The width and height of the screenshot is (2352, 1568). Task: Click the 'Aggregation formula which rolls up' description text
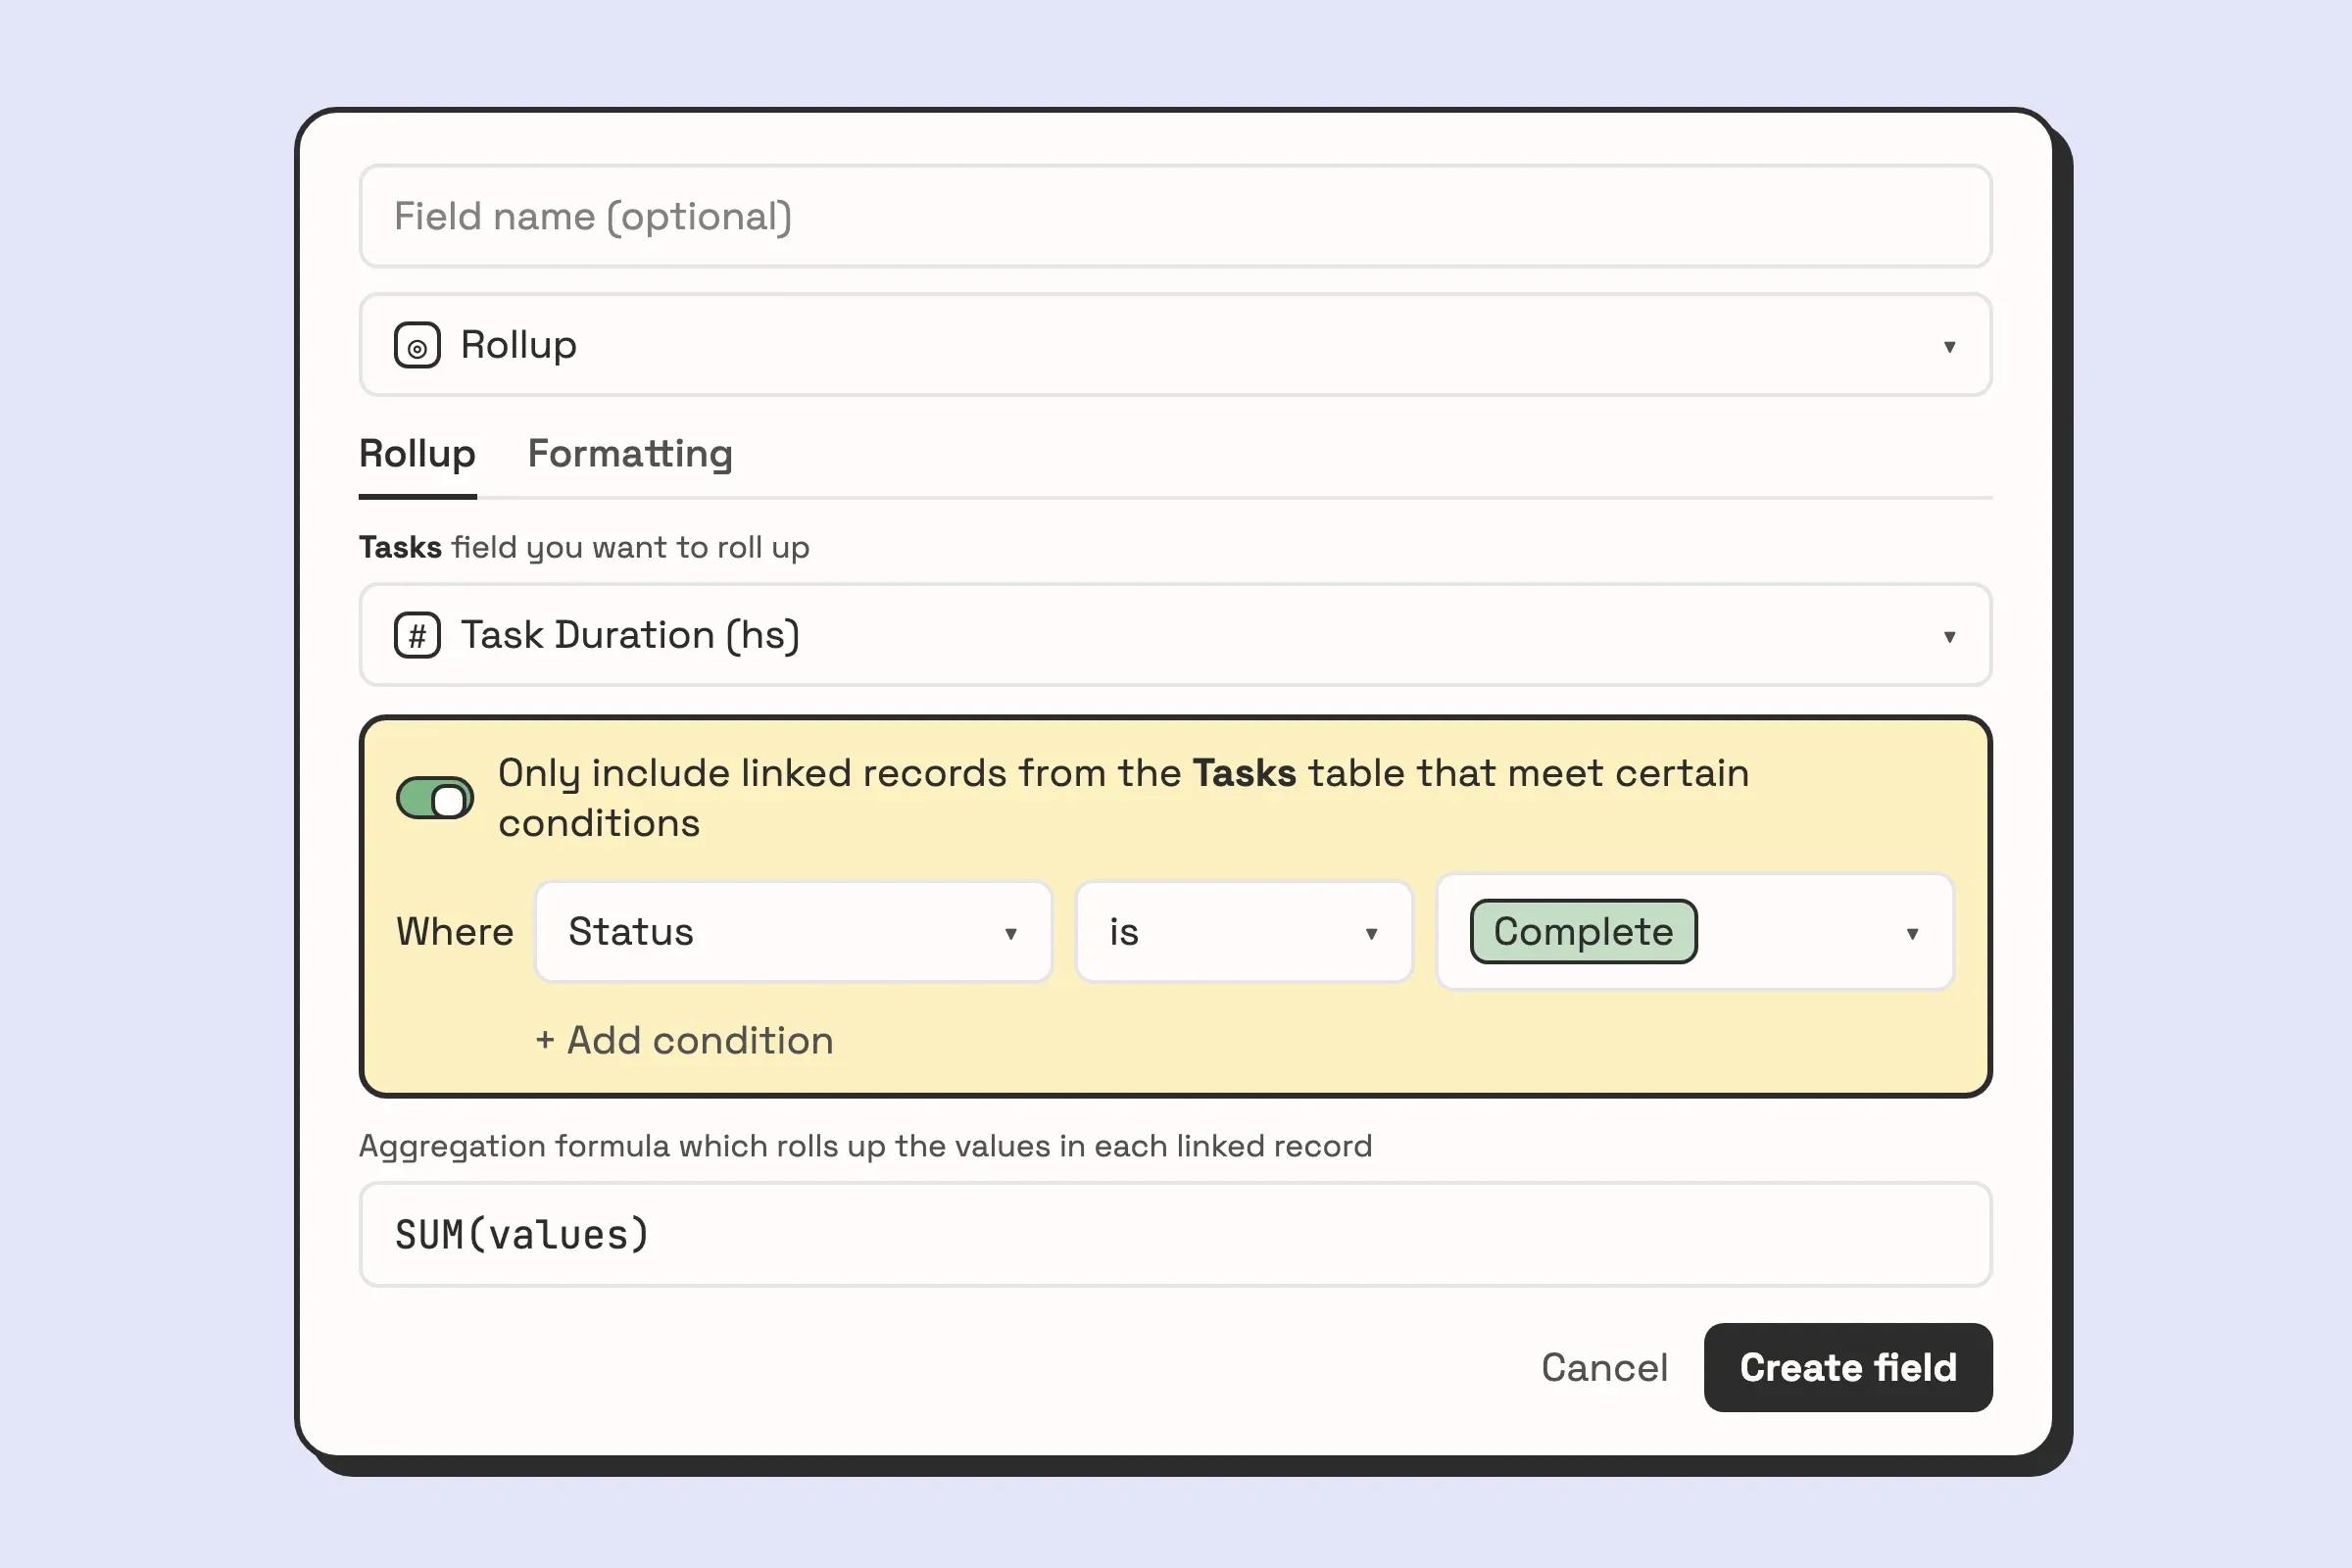(865, 1146)
